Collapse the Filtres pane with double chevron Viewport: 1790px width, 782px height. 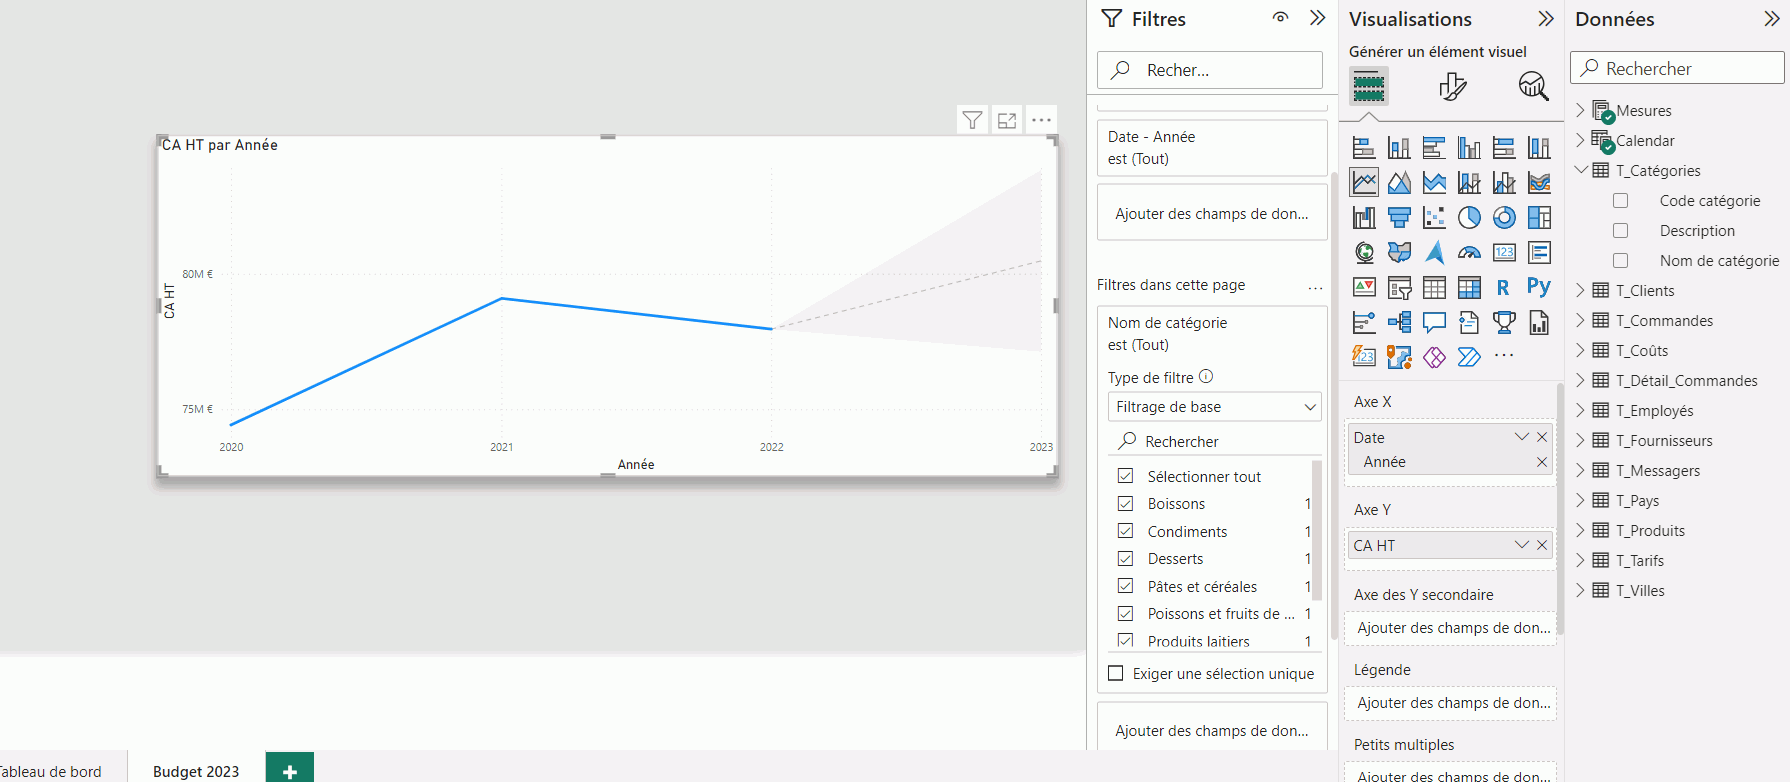pos(1317,18)
